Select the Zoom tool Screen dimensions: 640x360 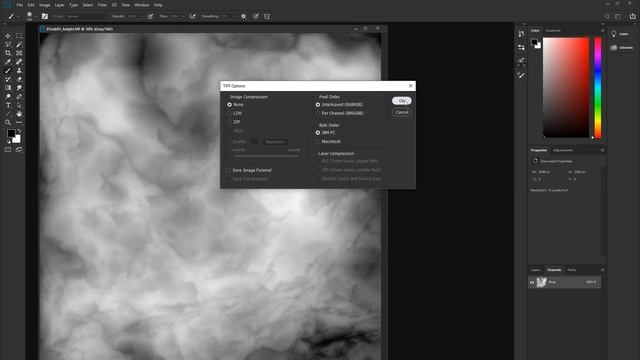coord(8,122)
